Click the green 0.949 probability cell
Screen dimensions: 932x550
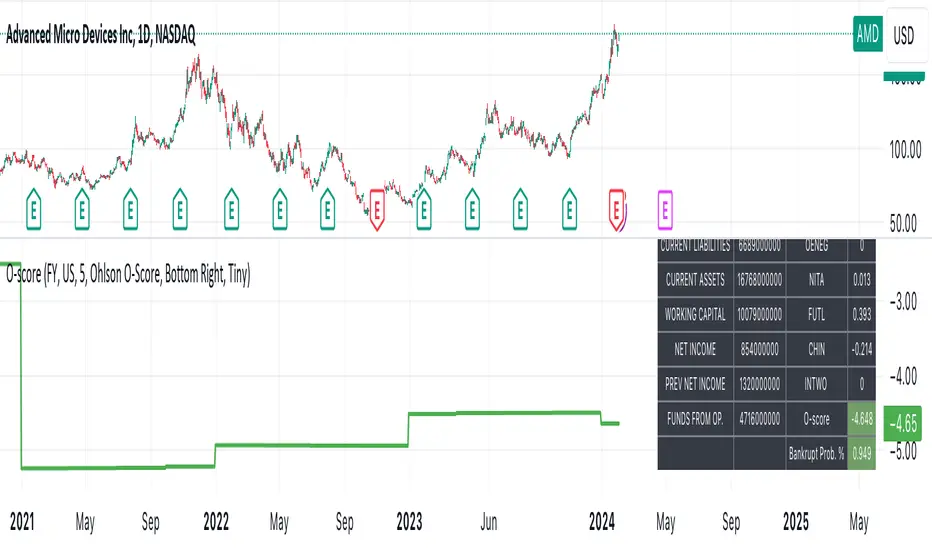tap(861, 454)
